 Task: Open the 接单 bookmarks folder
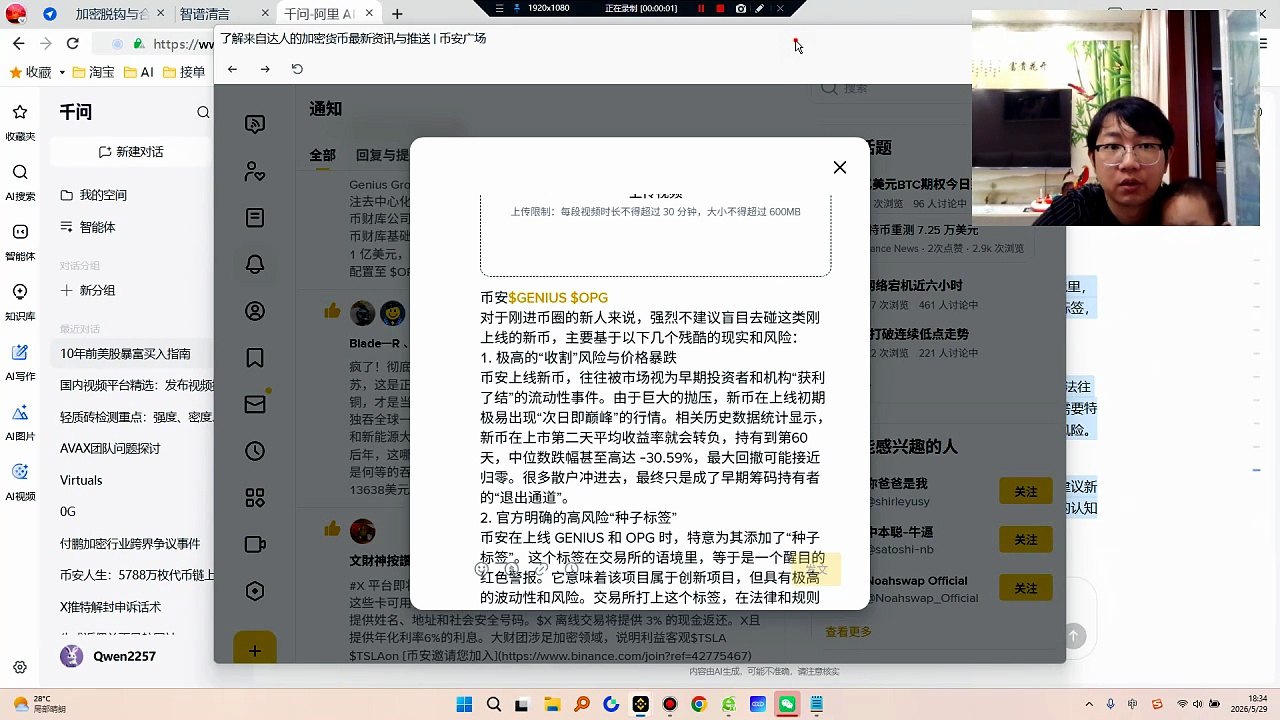[184, 72]
